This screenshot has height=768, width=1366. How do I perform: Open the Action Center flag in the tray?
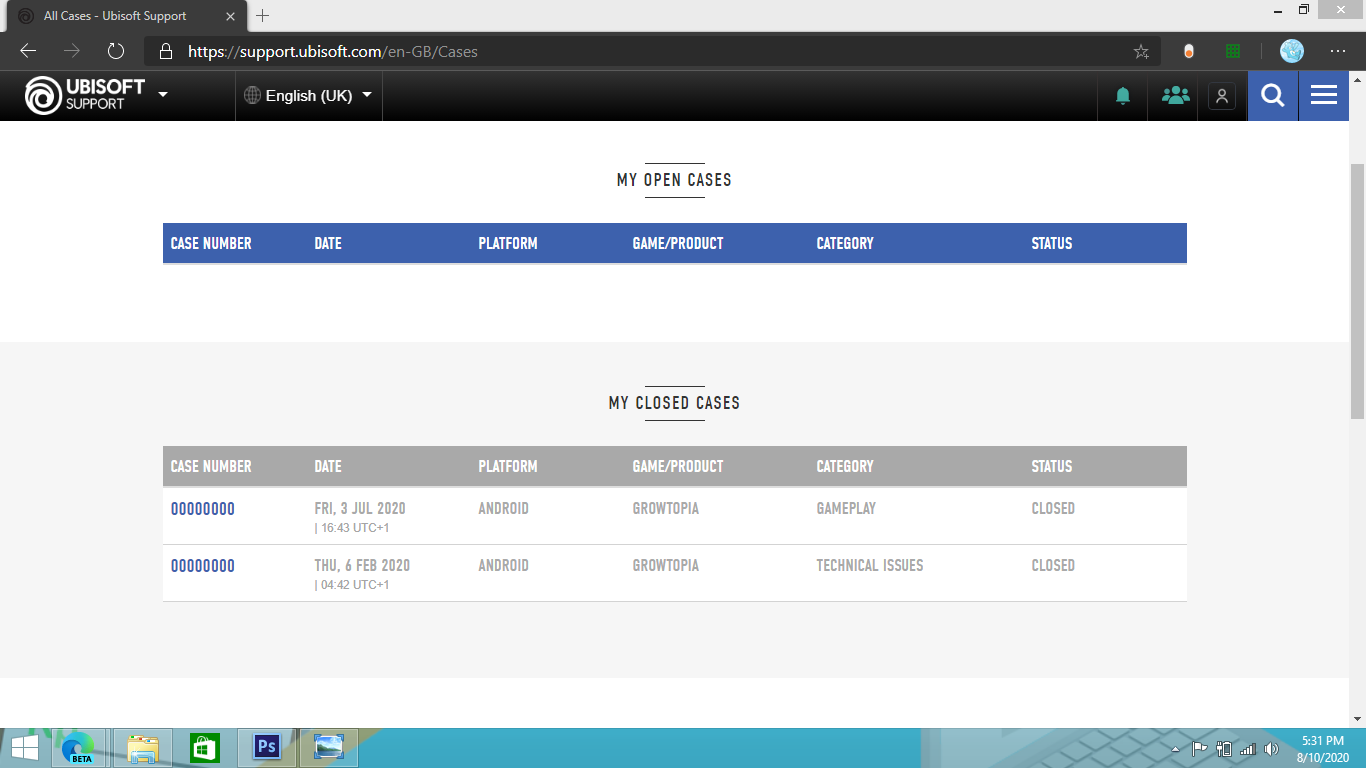(1200, 749)
